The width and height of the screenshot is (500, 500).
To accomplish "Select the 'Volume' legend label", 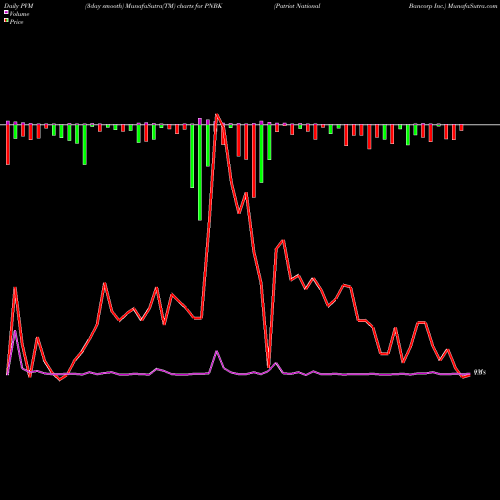I will click(19, 14).
